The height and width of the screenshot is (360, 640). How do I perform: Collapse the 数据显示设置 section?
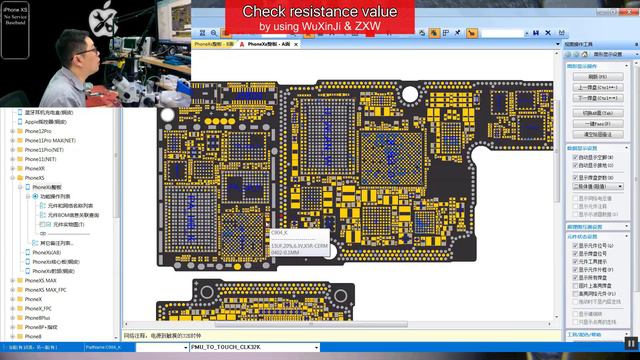tap(627, 148)
